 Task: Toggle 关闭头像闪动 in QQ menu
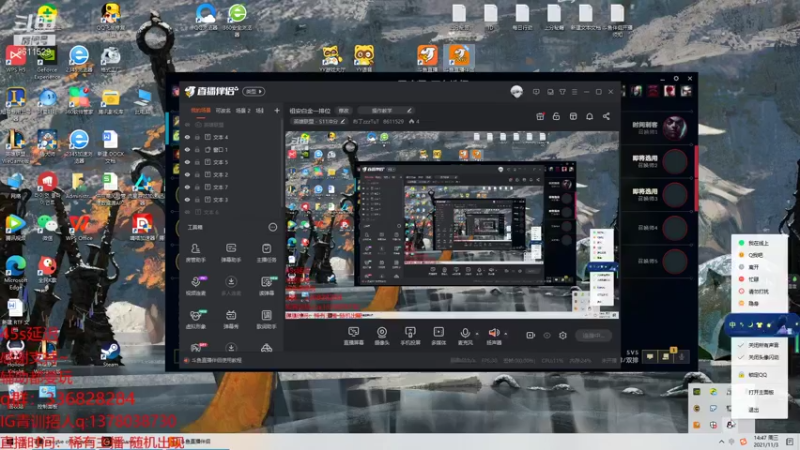(x=760, y=357)
